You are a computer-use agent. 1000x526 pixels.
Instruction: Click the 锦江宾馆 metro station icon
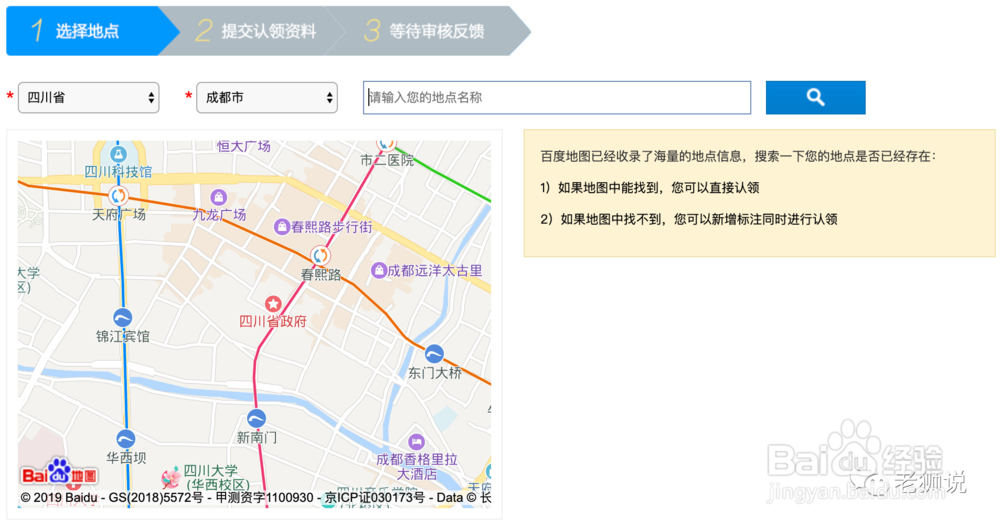click(122, 318)
